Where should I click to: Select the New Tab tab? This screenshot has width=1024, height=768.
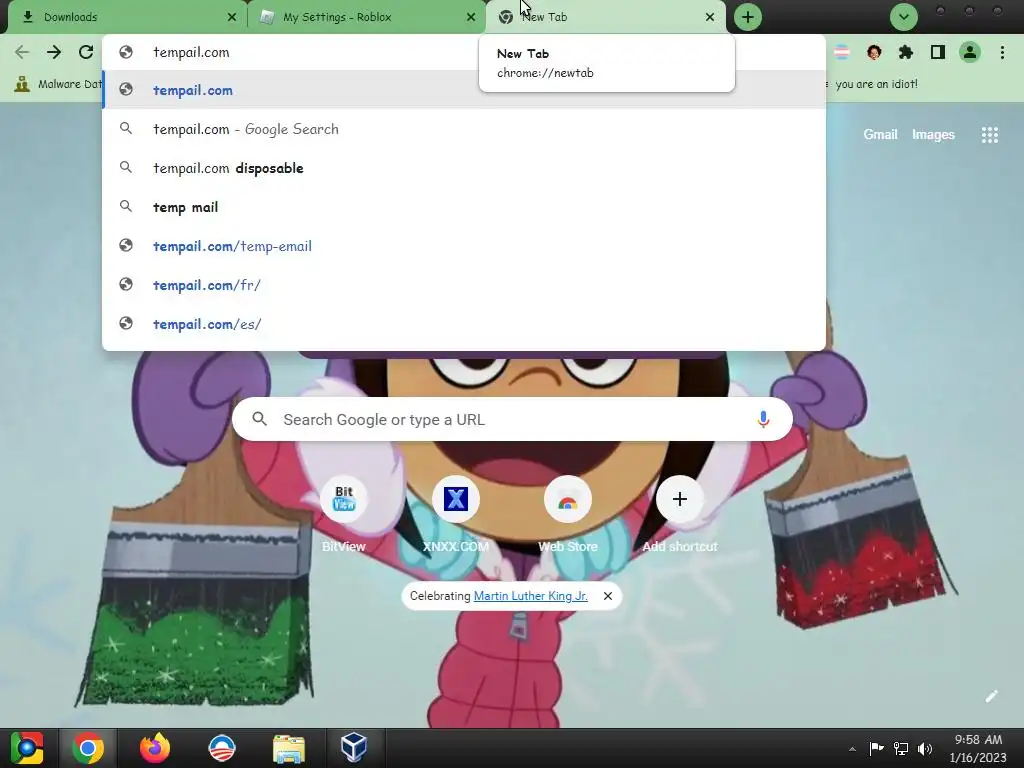tap(605, 17)
